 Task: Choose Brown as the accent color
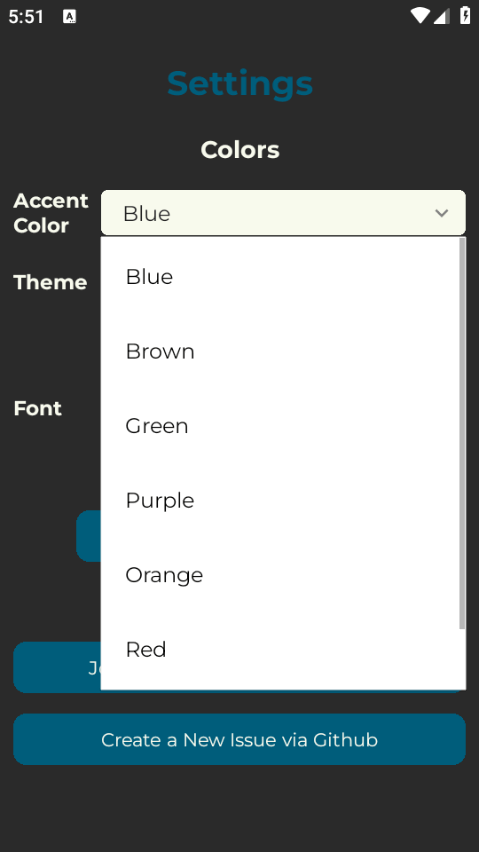(280, 351)
